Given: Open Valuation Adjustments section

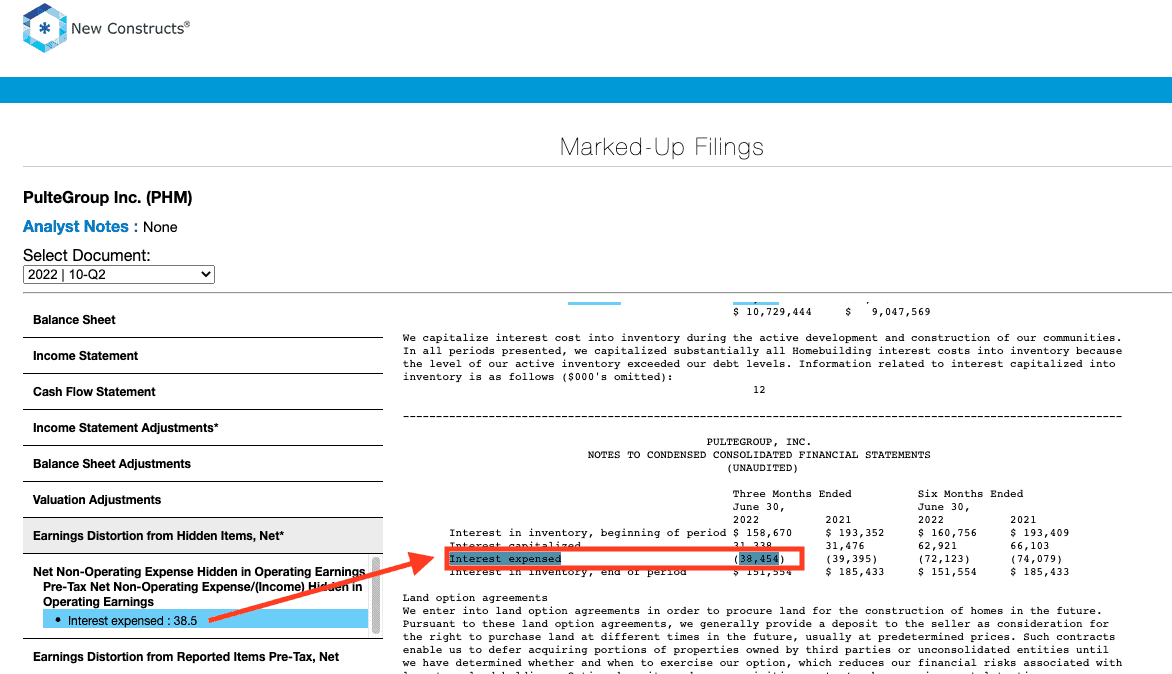Looking at the screenshot, I should [203, 499].
